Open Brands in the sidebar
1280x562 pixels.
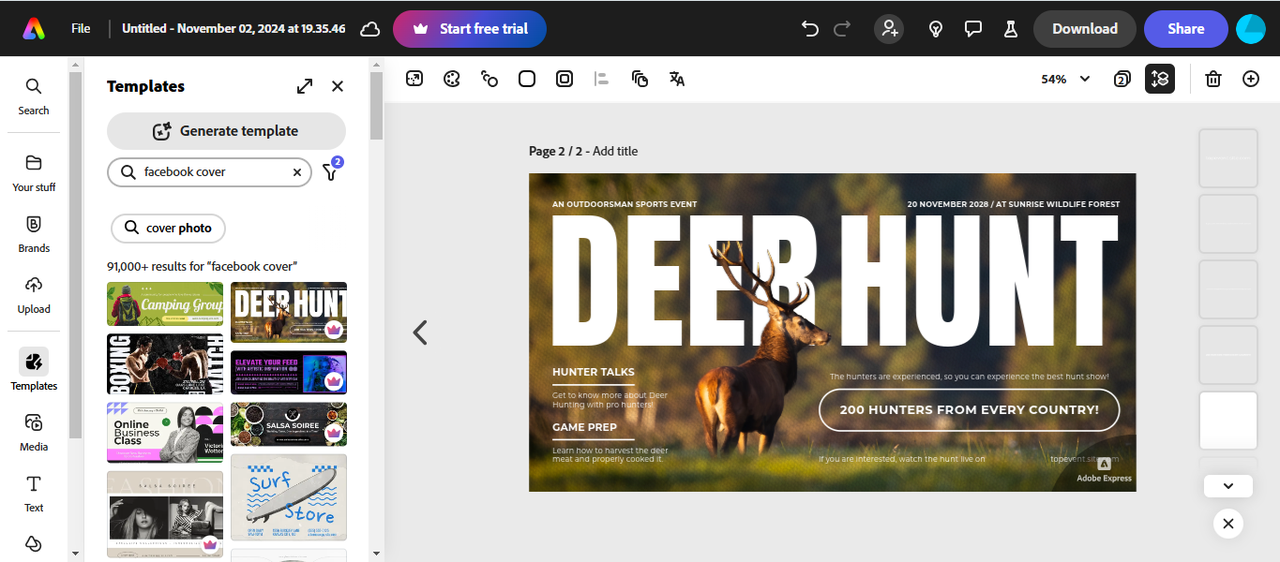pos(34,234)
